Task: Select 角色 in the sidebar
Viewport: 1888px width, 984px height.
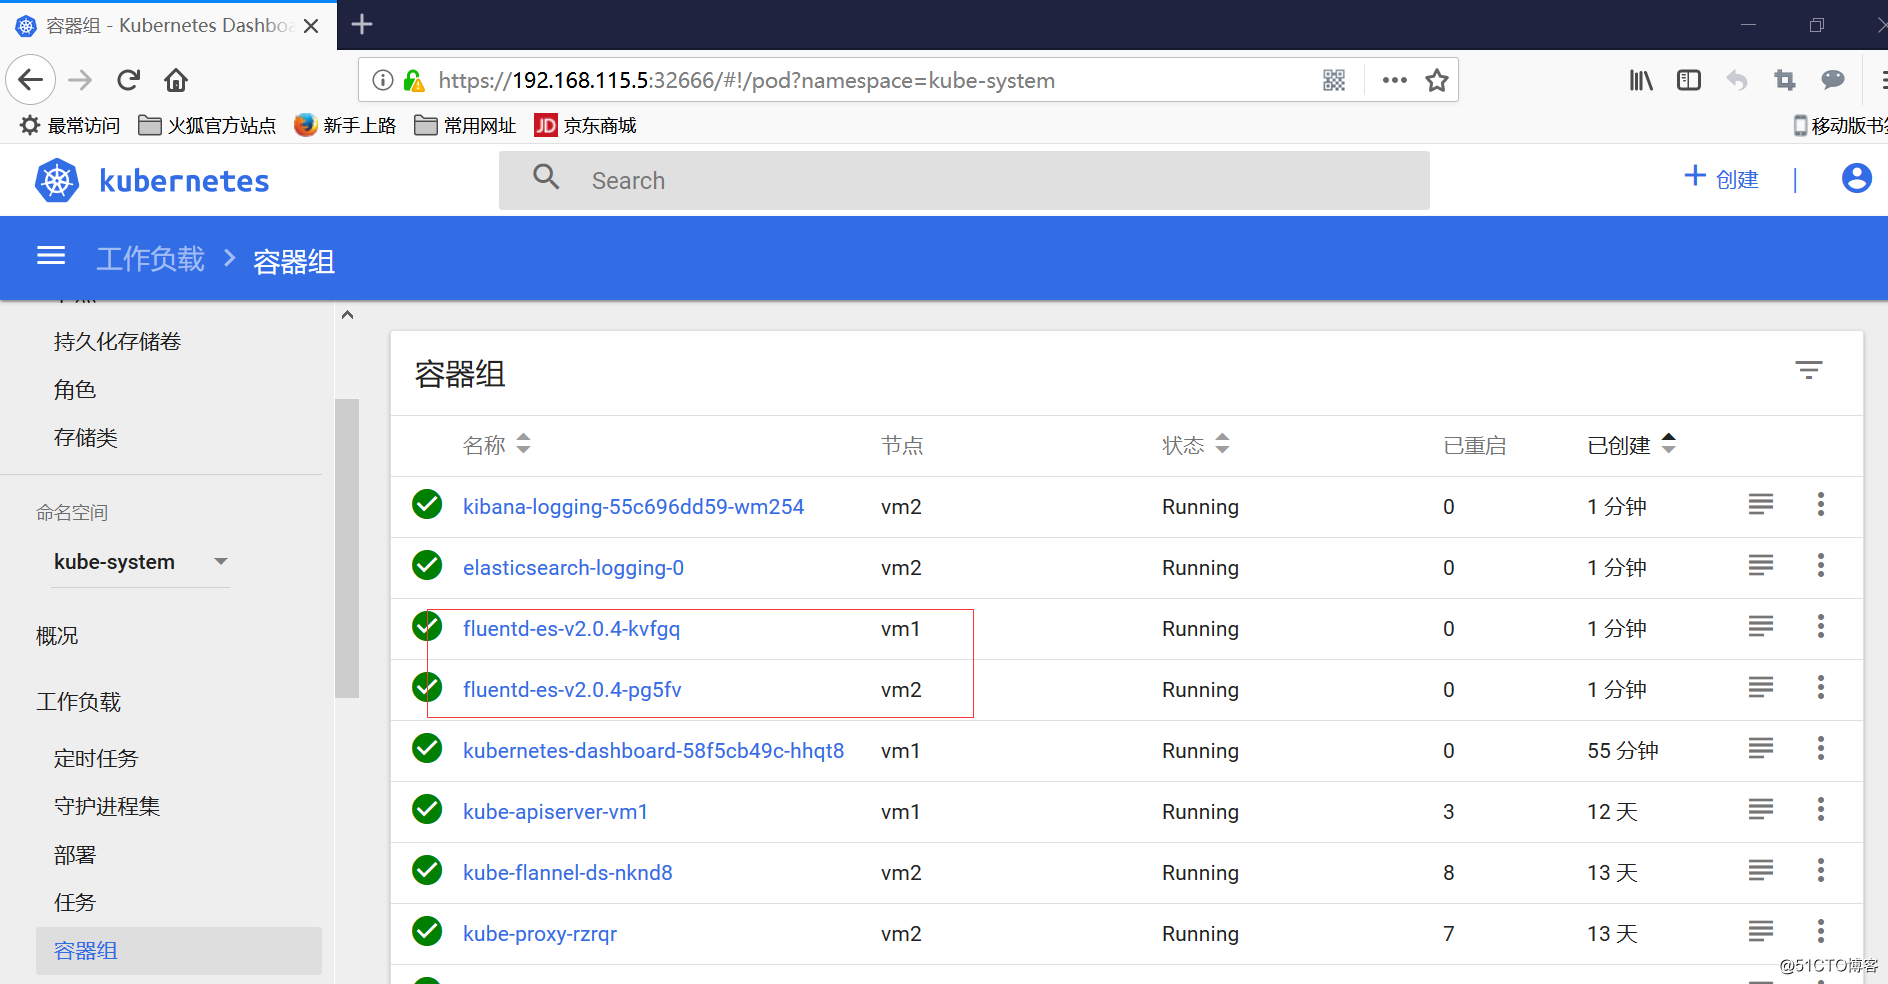Action: pos(75,390)
